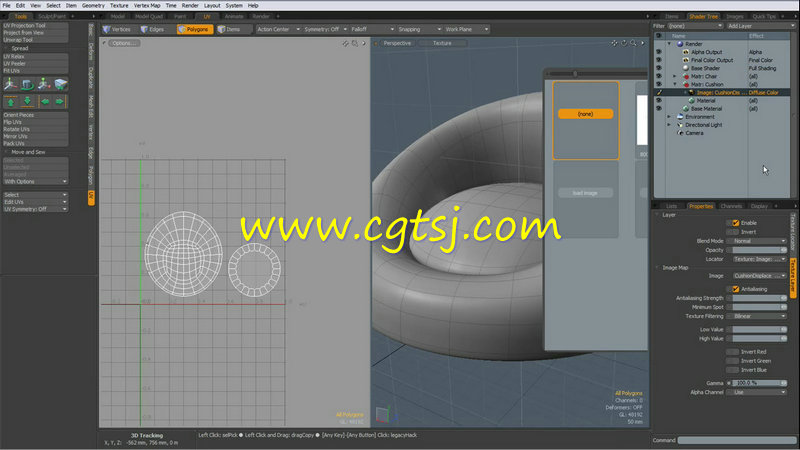Image resolution: width=800 pixels, height=450 pixels.
Task: Click the Unwrap Tool button
Action: point(35,40)
